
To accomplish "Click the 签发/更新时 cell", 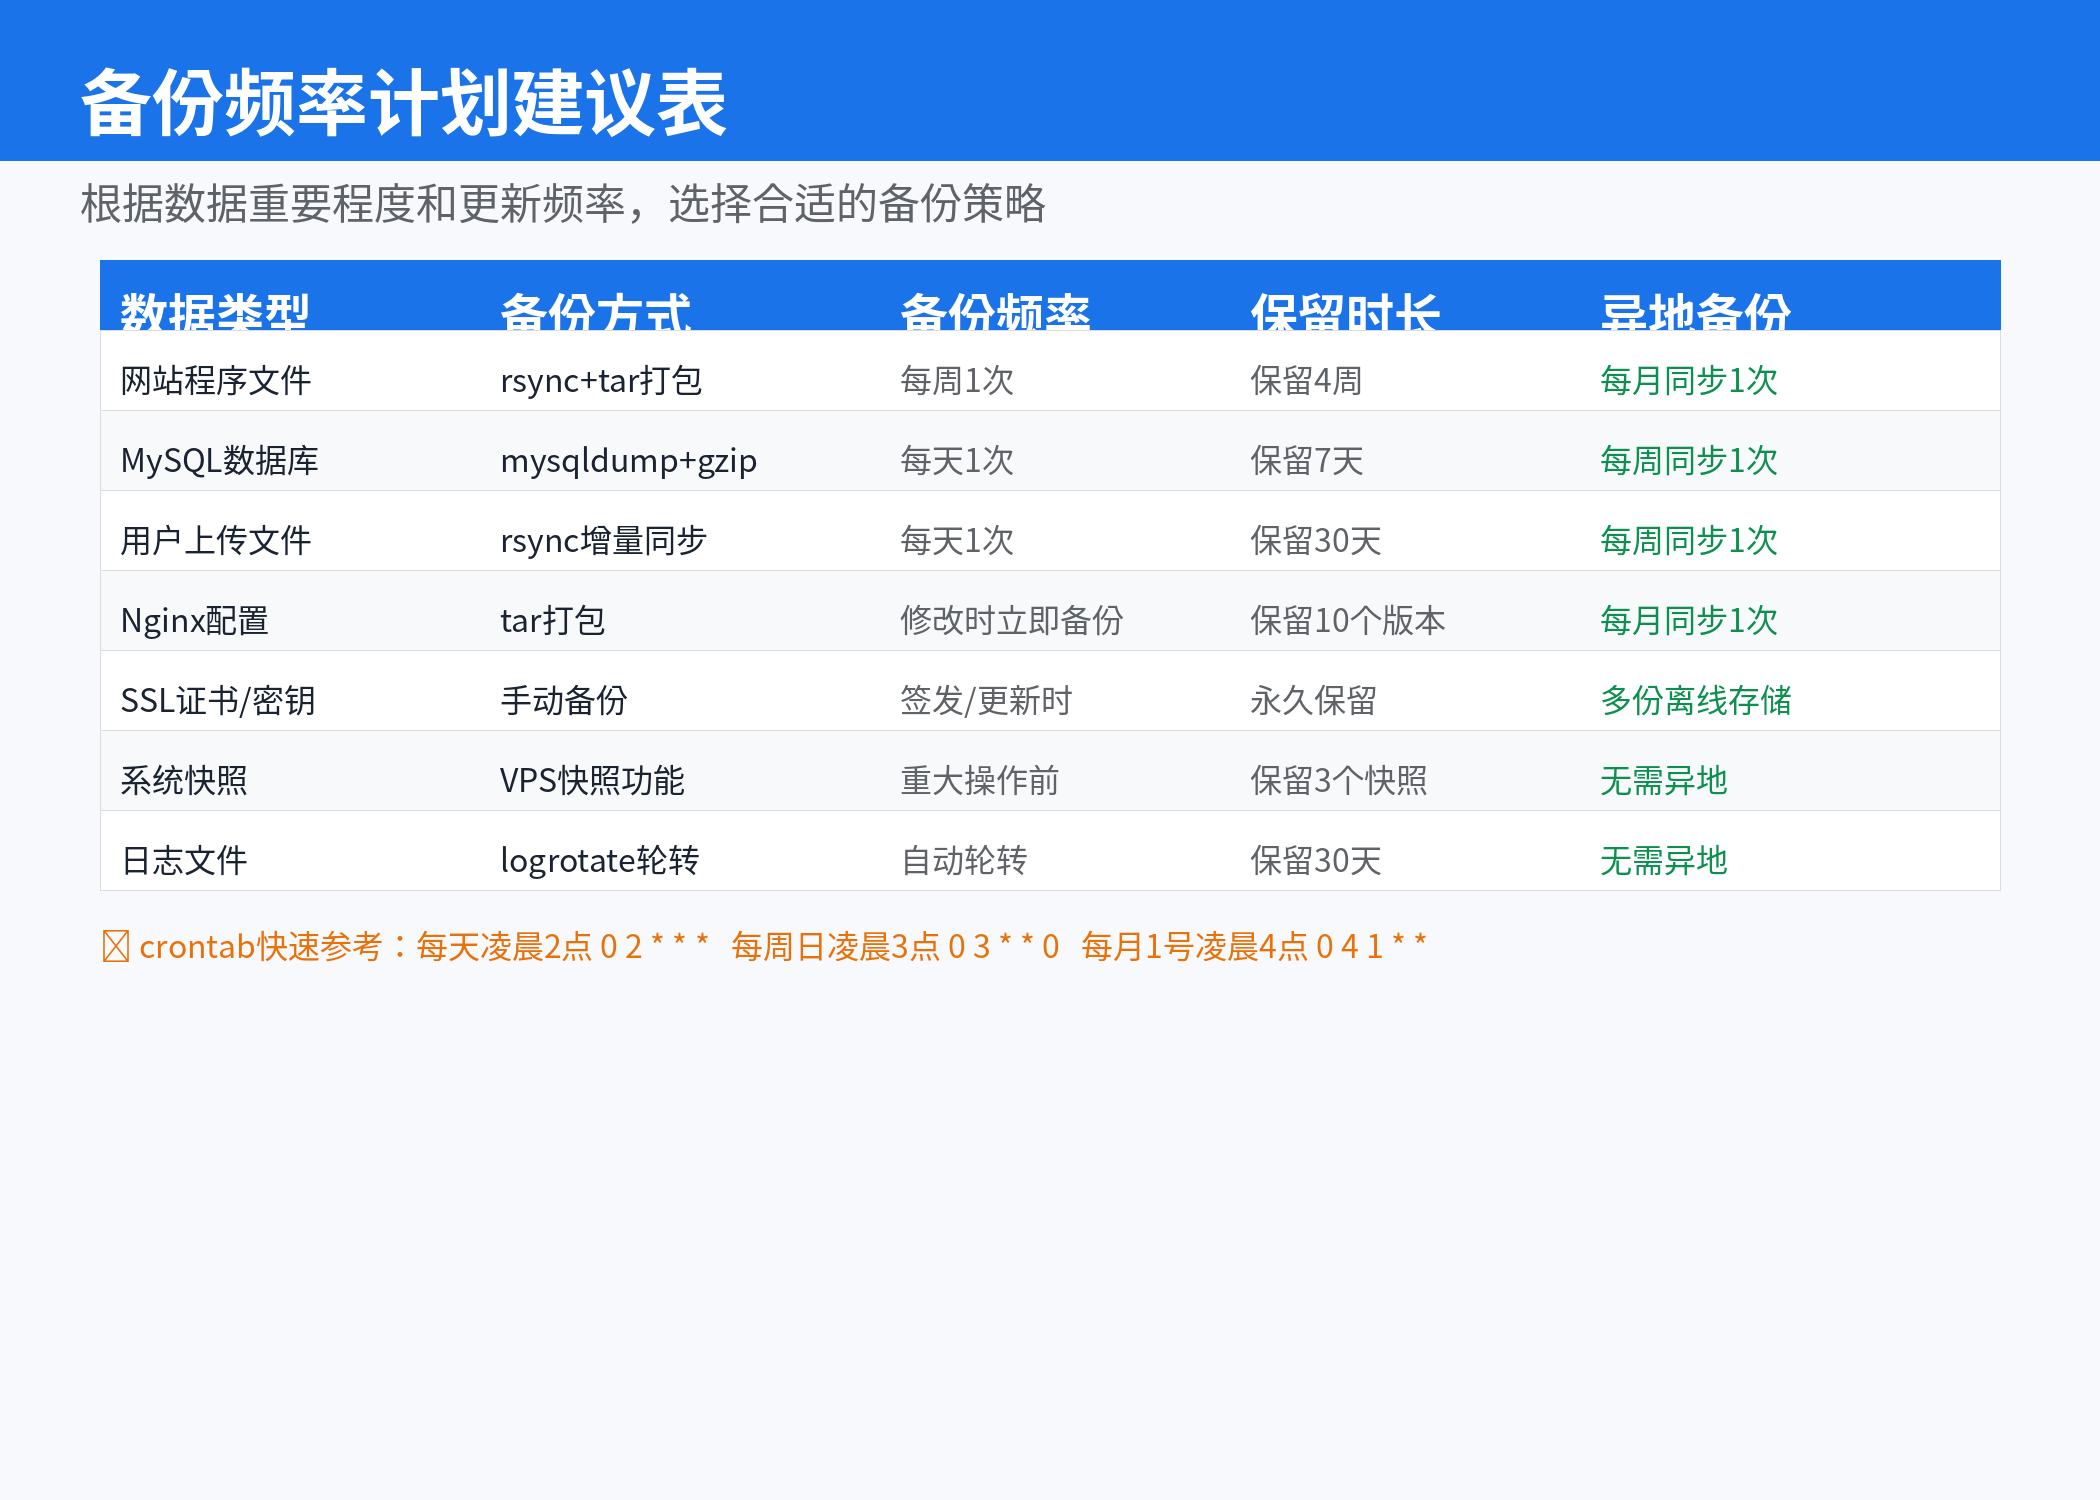I will tap(986, 700).
